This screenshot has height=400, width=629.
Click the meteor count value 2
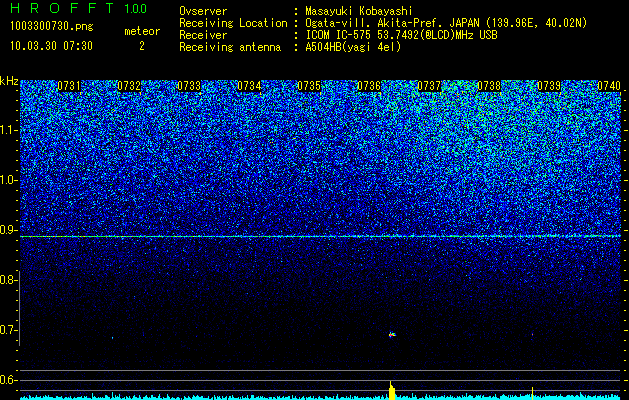(x=142, y=46)
